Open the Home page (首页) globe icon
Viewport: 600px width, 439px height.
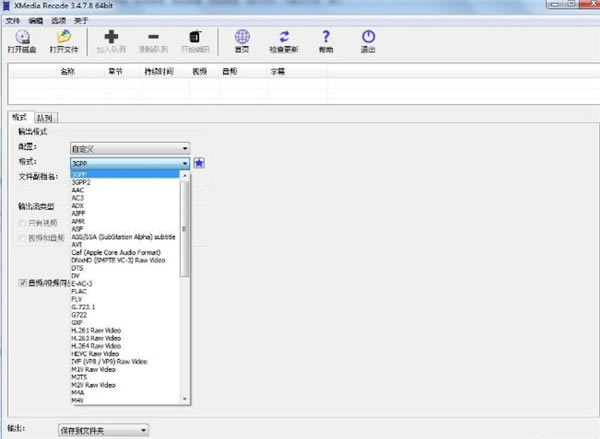(x=242, y=37)
